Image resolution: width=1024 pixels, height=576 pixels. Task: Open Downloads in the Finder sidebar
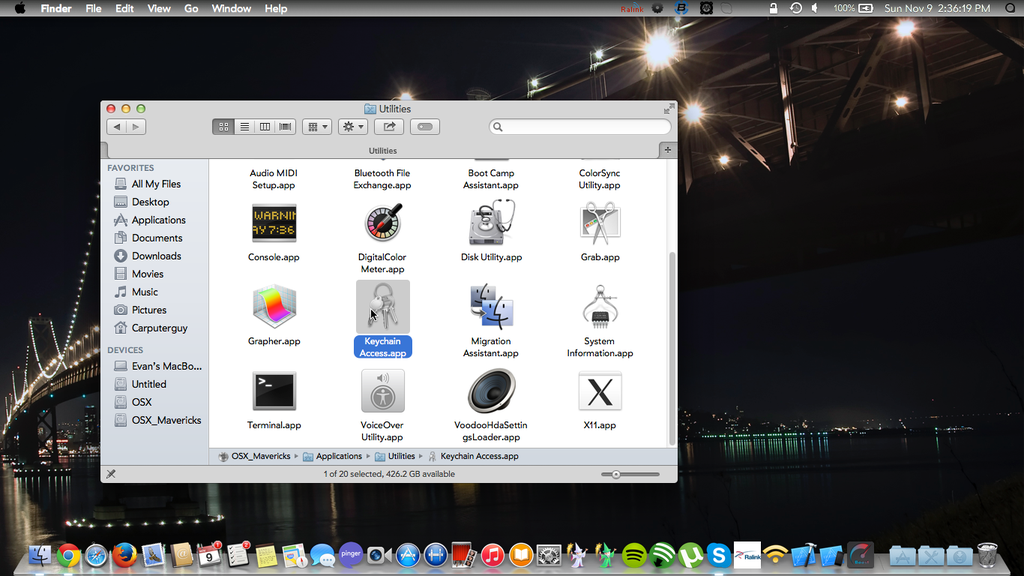pos(156,256)
